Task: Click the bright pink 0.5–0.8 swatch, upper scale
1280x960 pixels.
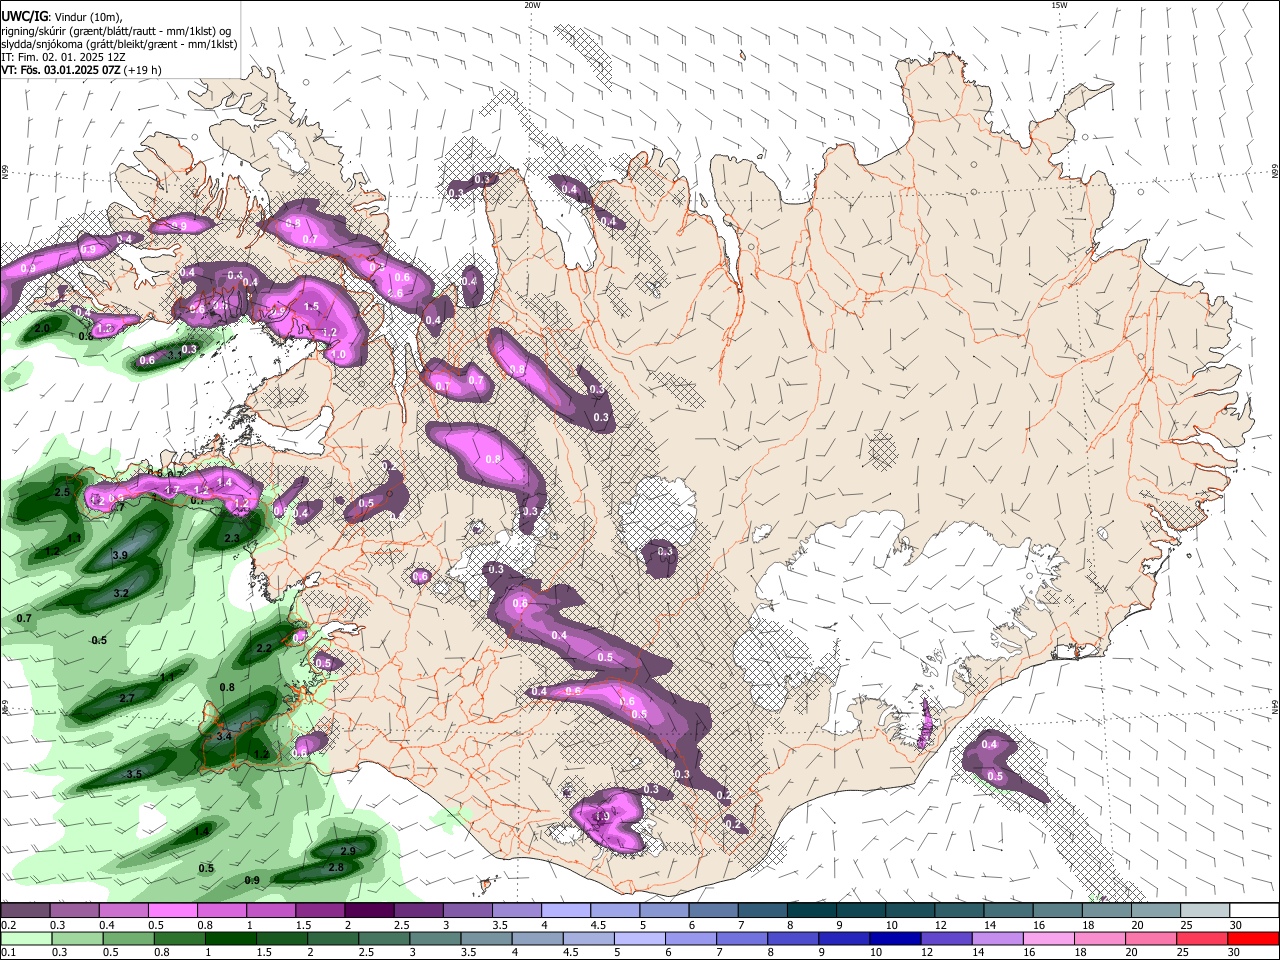Action: click(x=173, y=911)
